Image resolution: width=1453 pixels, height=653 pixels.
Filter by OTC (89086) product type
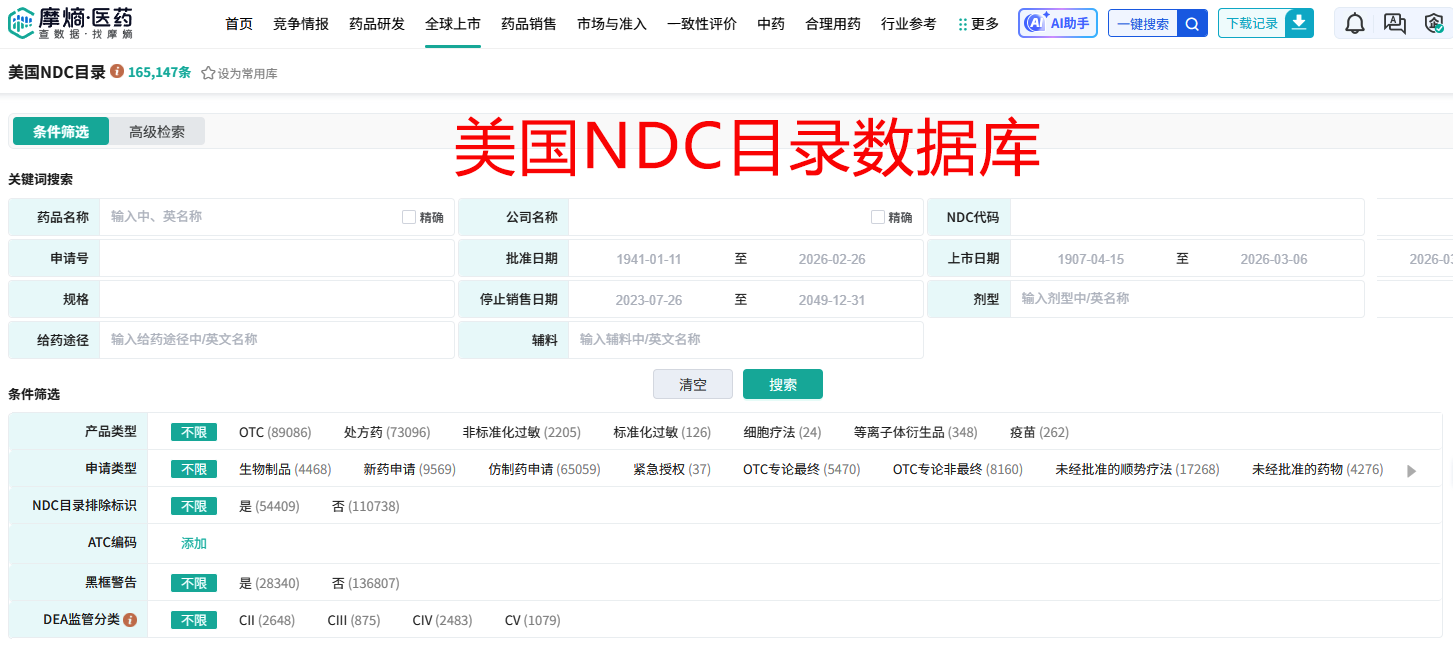(275, 433)
